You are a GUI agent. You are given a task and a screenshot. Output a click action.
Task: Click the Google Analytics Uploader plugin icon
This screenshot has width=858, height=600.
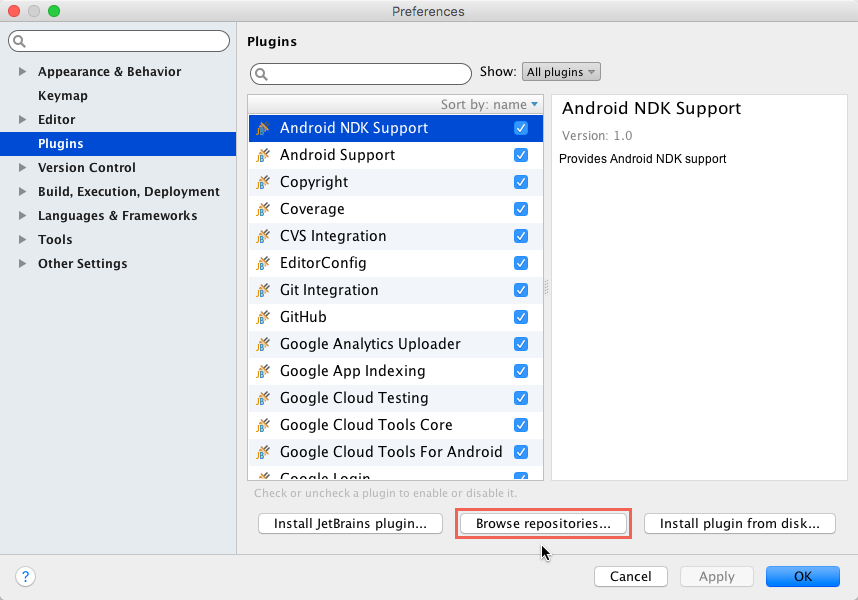pos(263,344)
